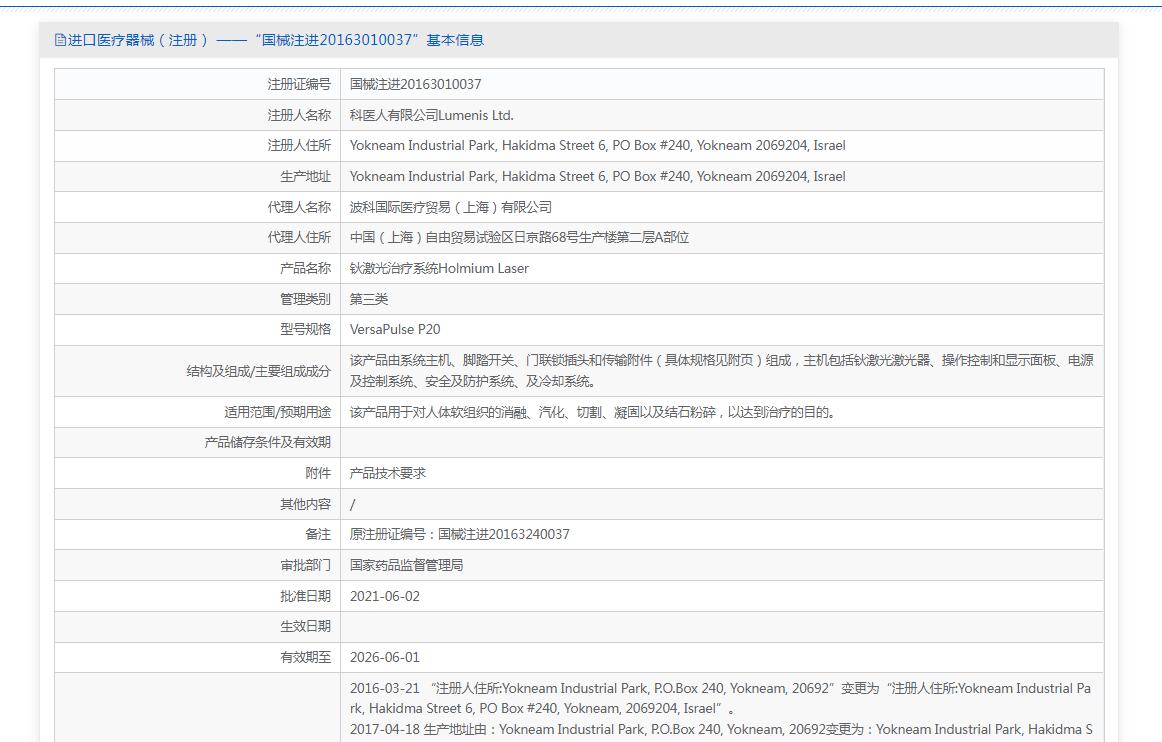
Task: Click remark 原注册证编号：国械注进20163240037
Action: tap(459, 534)
